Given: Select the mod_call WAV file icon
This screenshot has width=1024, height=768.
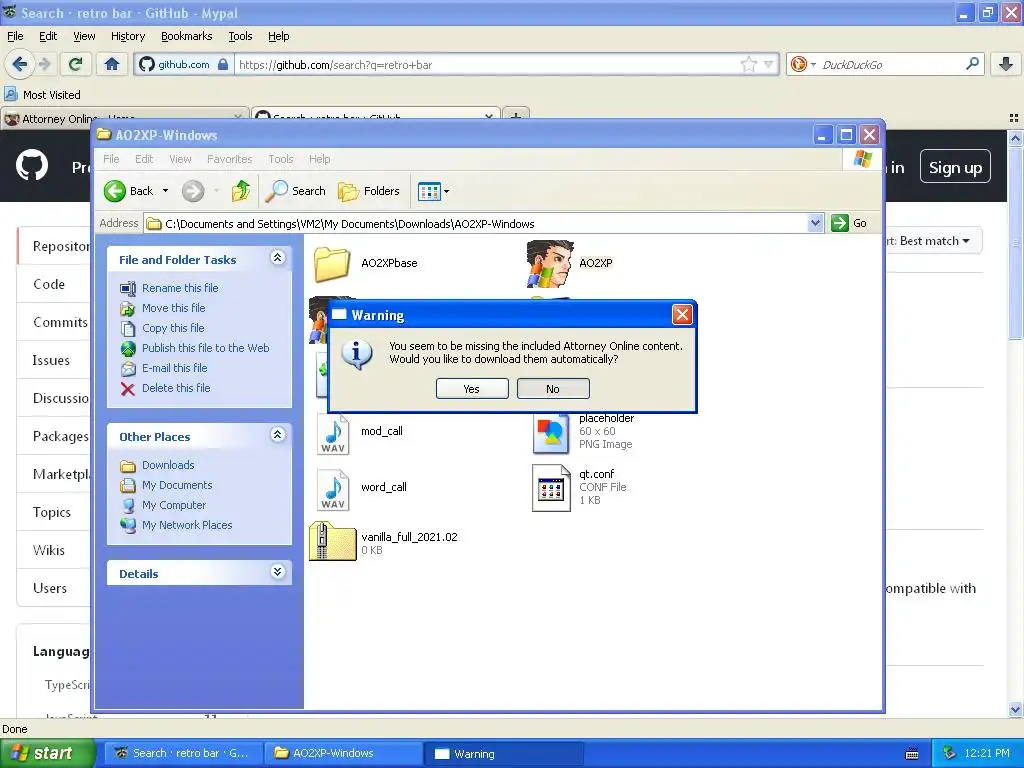Looking at the screenshot, I should [x=333, y=432].
